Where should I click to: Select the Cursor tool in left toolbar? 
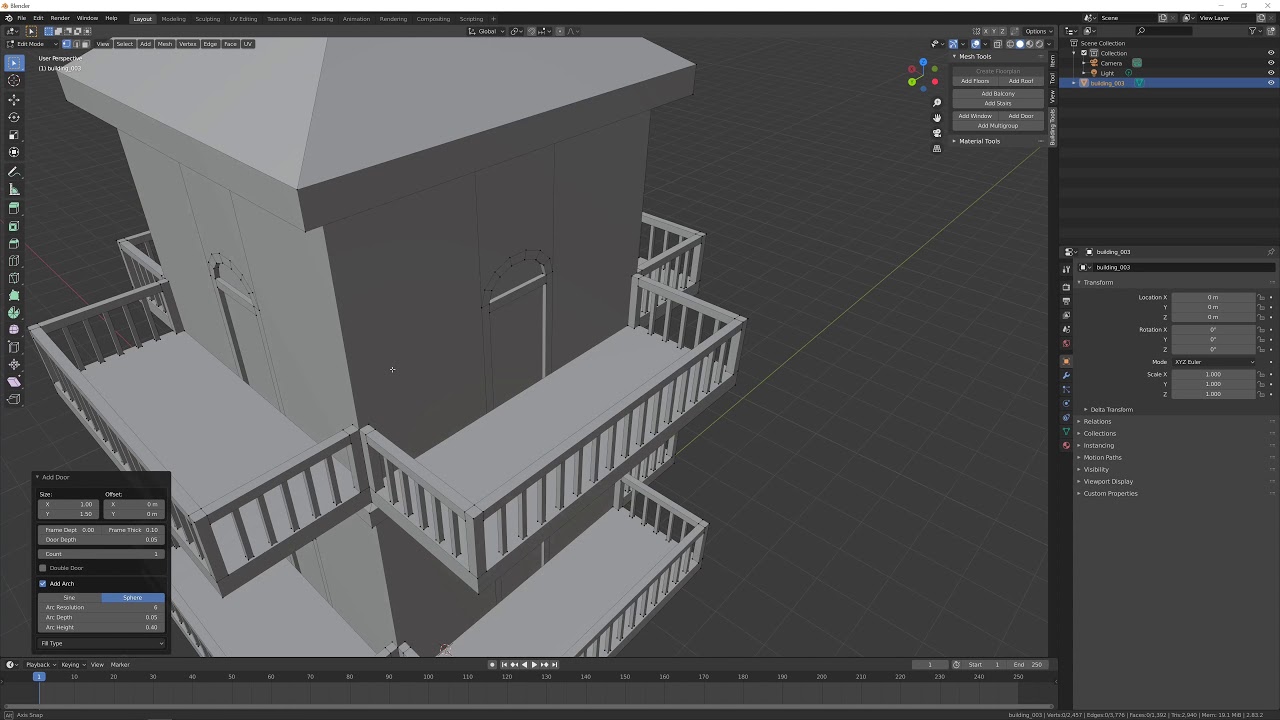(14, 80)
